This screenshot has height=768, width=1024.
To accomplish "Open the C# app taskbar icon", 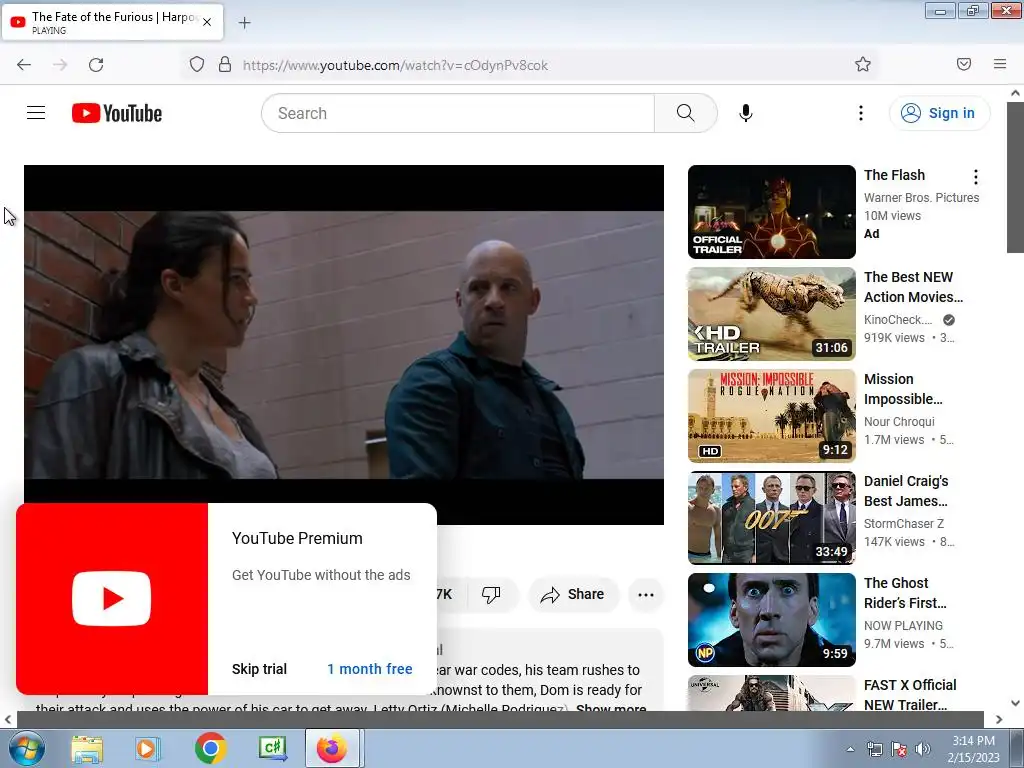I will pos(272,748).
